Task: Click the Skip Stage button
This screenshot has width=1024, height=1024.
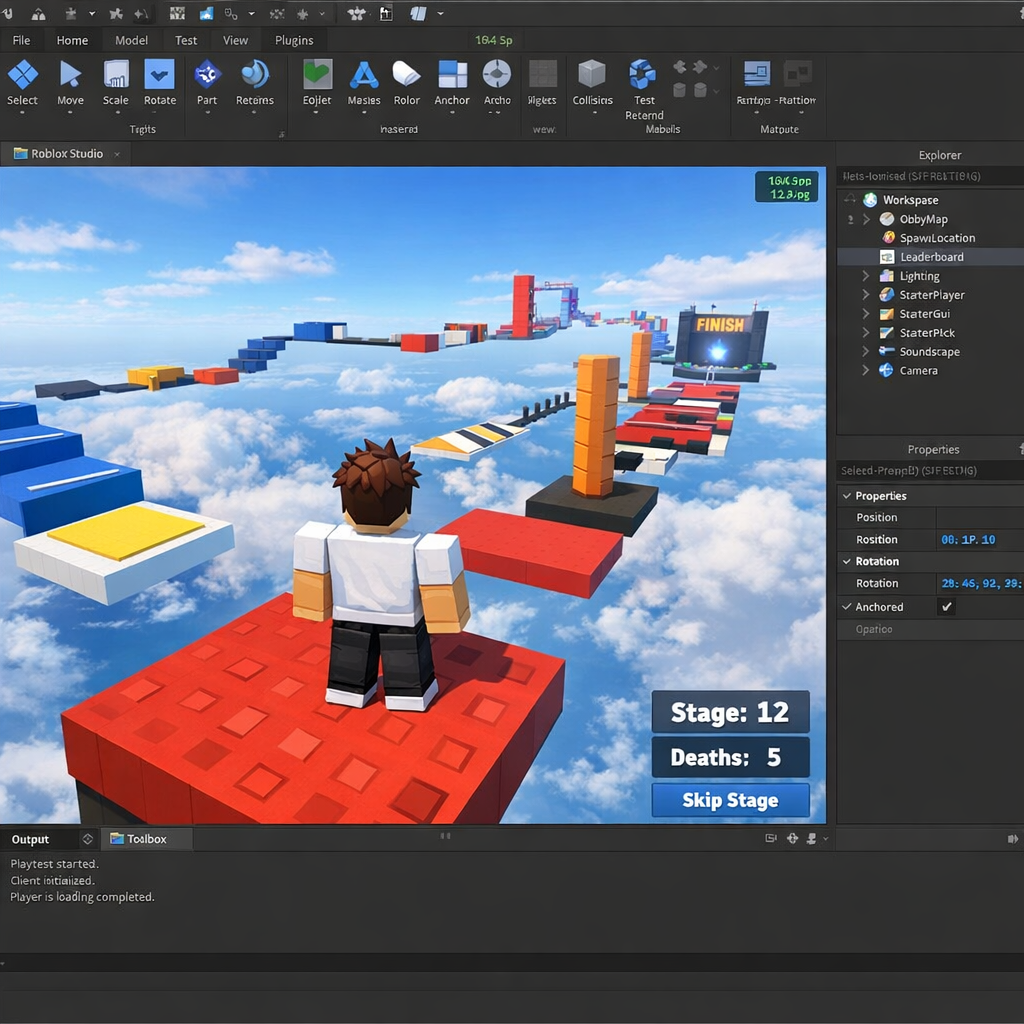Action: click(730, 800)
